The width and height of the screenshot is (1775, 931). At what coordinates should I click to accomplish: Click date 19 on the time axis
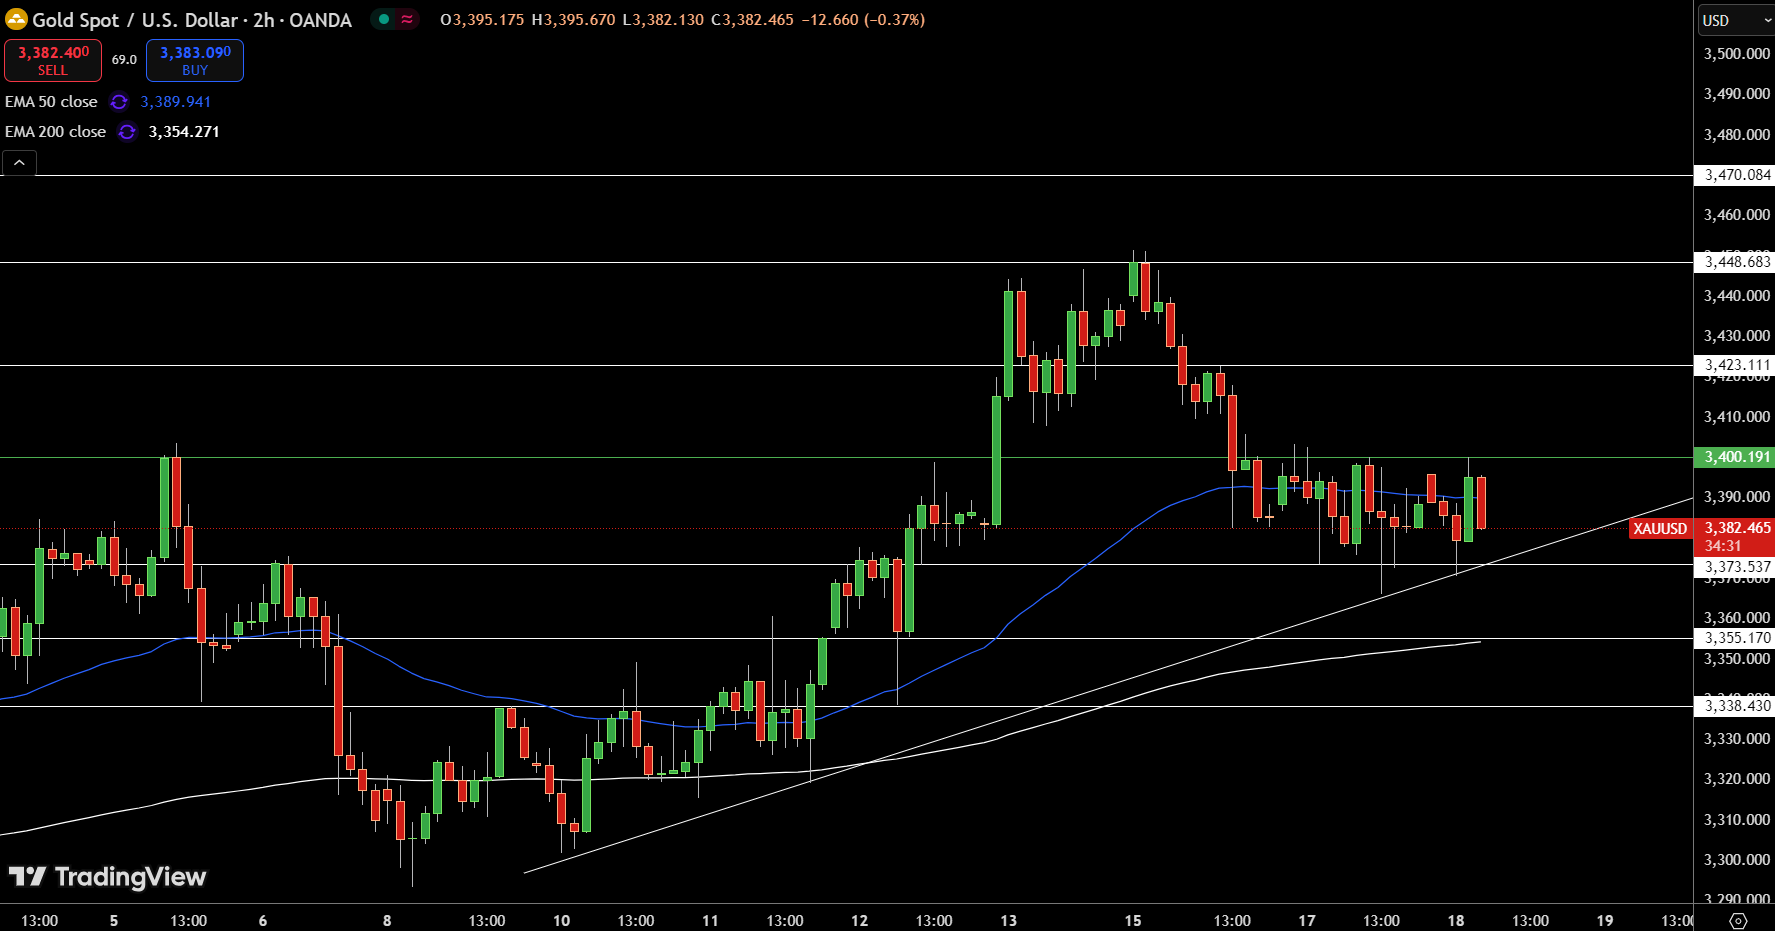point(1605,920)
